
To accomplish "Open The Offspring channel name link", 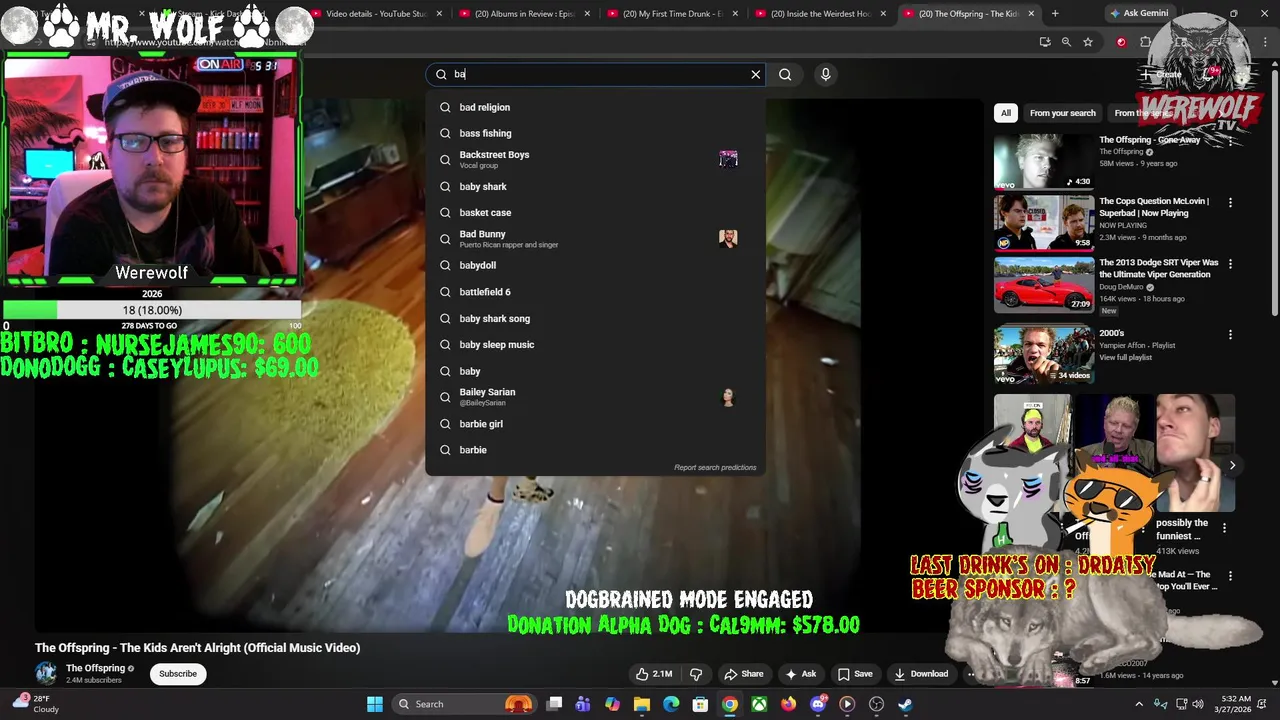I will pos(95,668).
